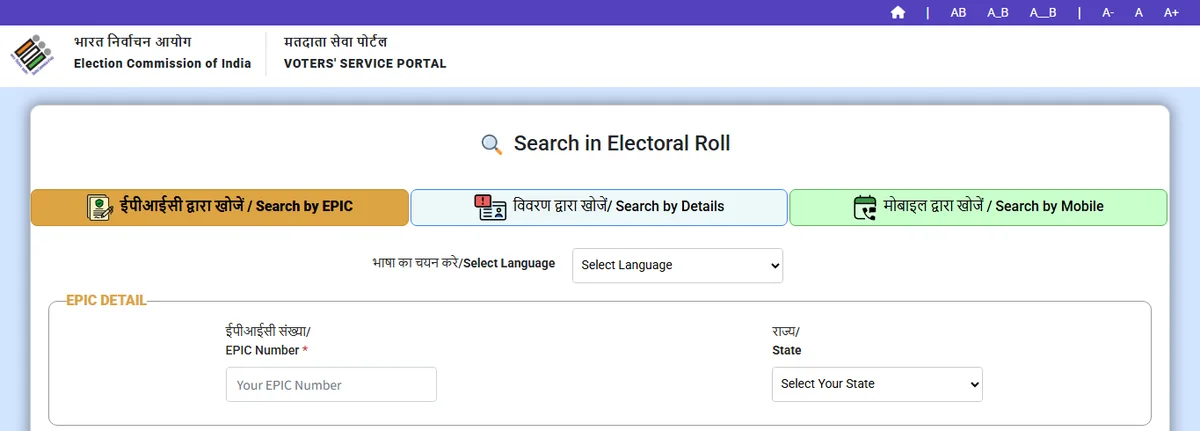Go to the home page icon
Image resolution: width=1200 pixels, height=431 pixels.
(898, 12)
